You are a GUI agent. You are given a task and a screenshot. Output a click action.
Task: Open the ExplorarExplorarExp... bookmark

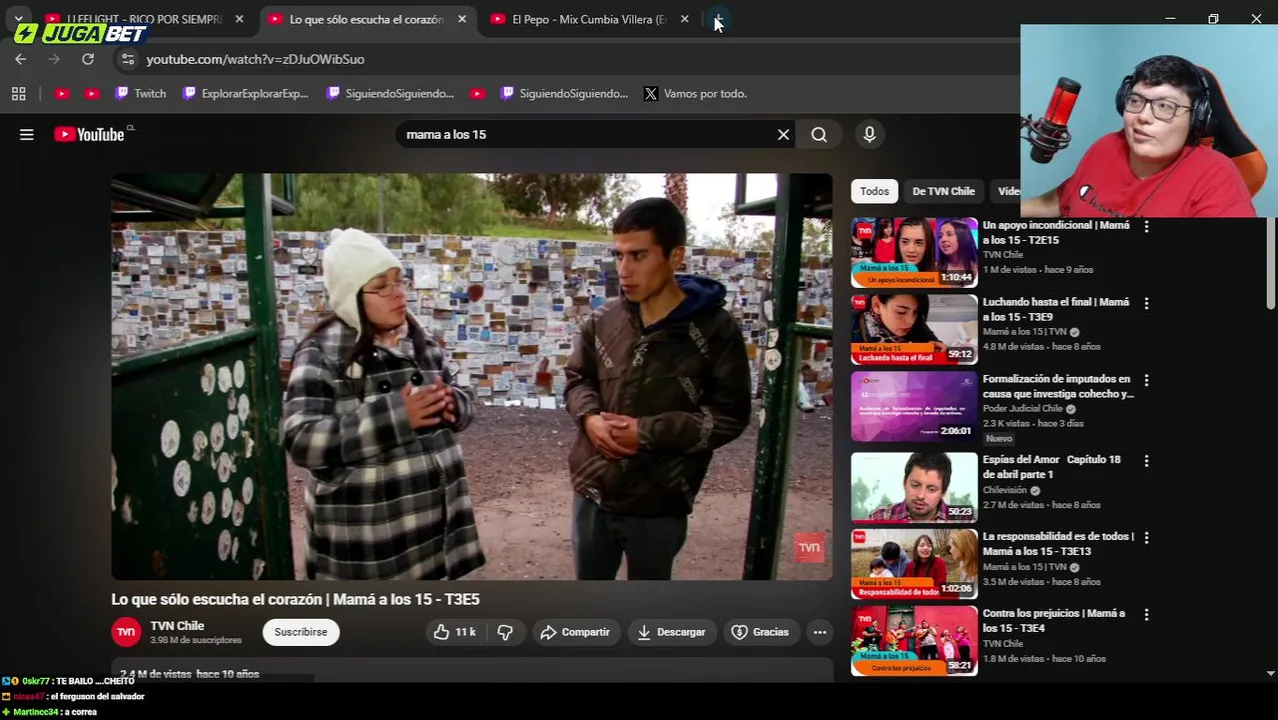(x=245, y=93)
